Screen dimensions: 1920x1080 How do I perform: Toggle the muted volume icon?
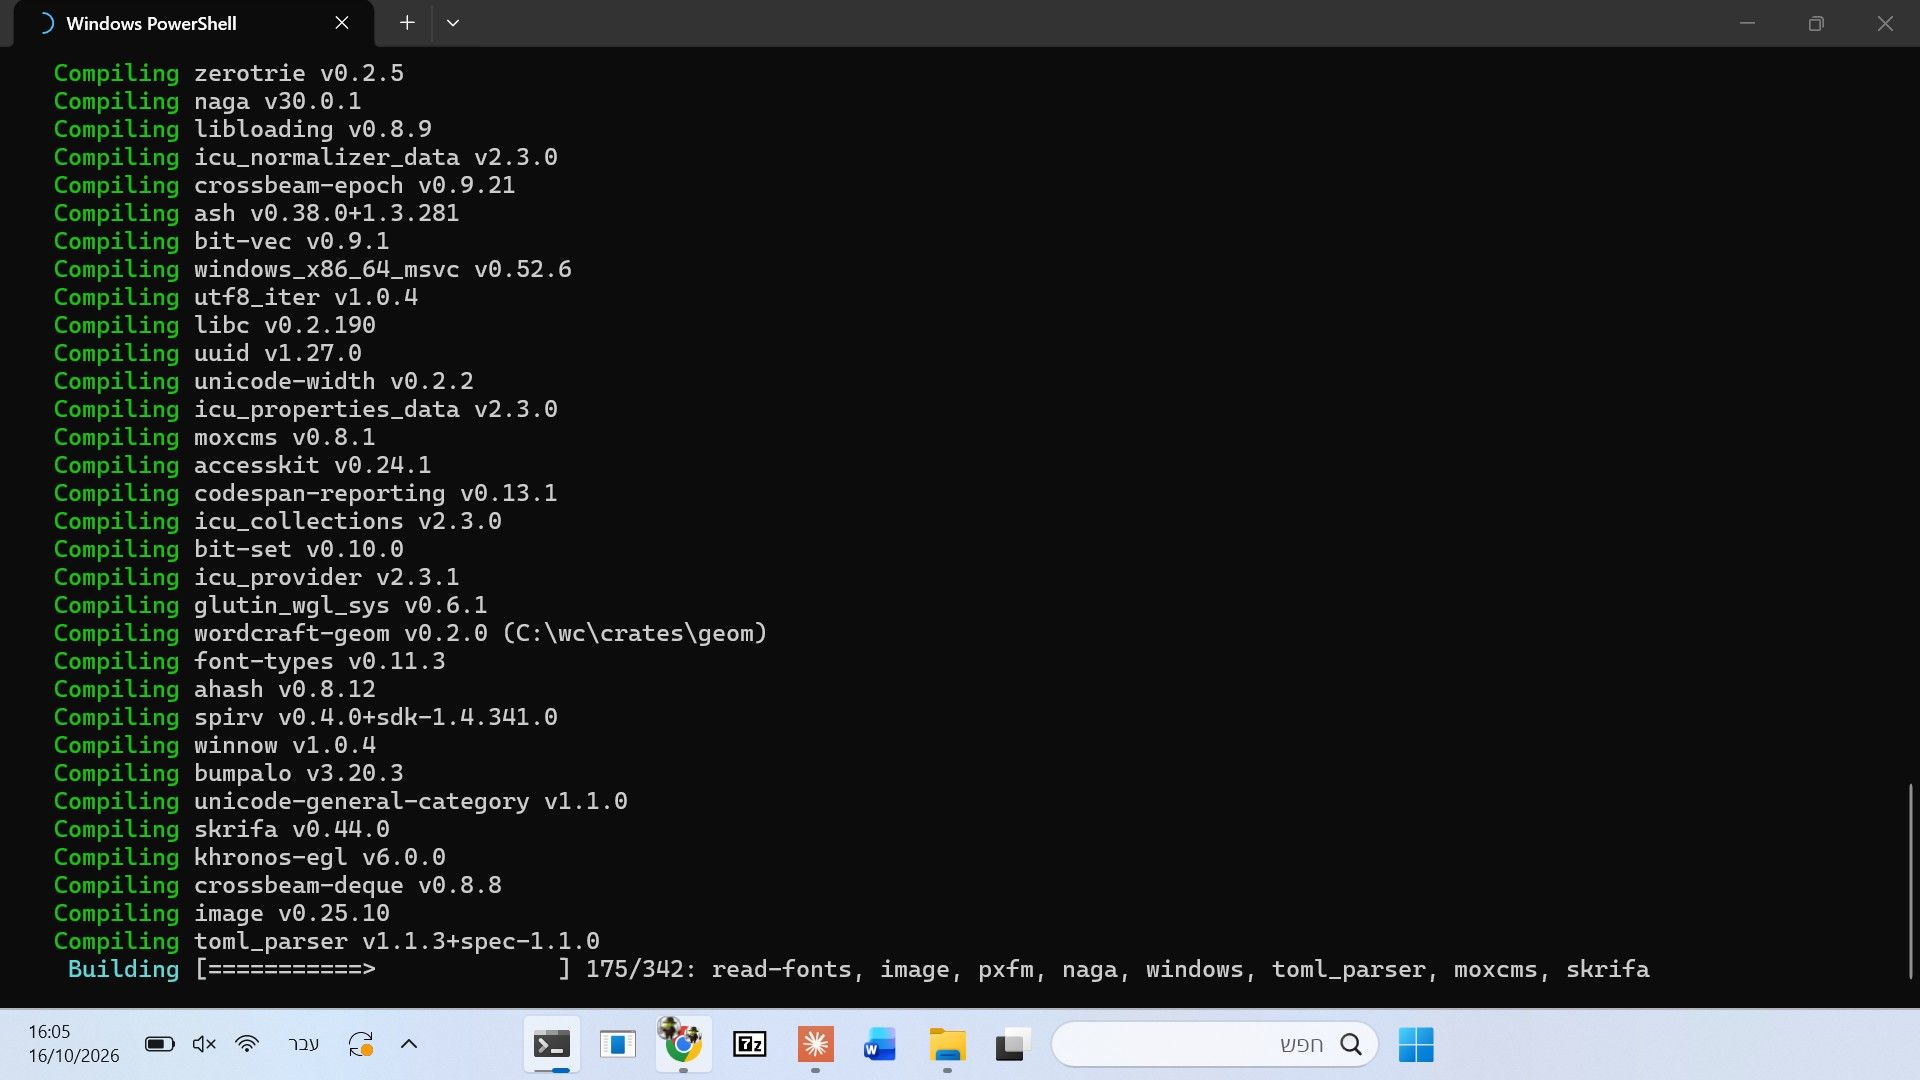[204, 1044]
